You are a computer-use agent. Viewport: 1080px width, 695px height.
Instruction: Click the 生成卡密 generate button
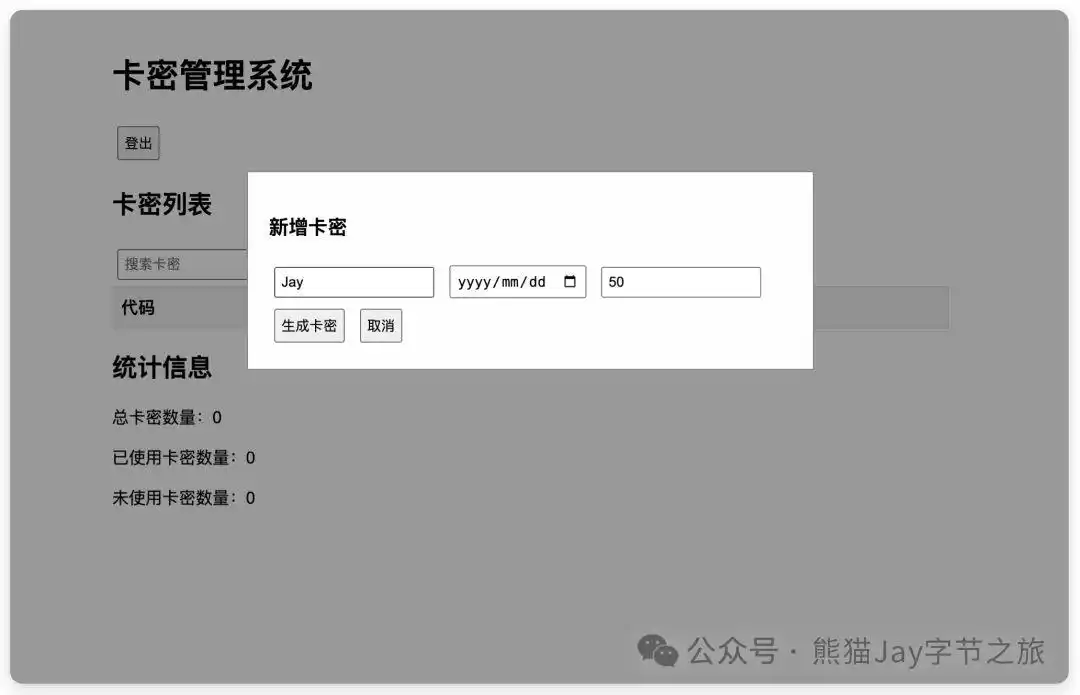(x=309, y=325)
